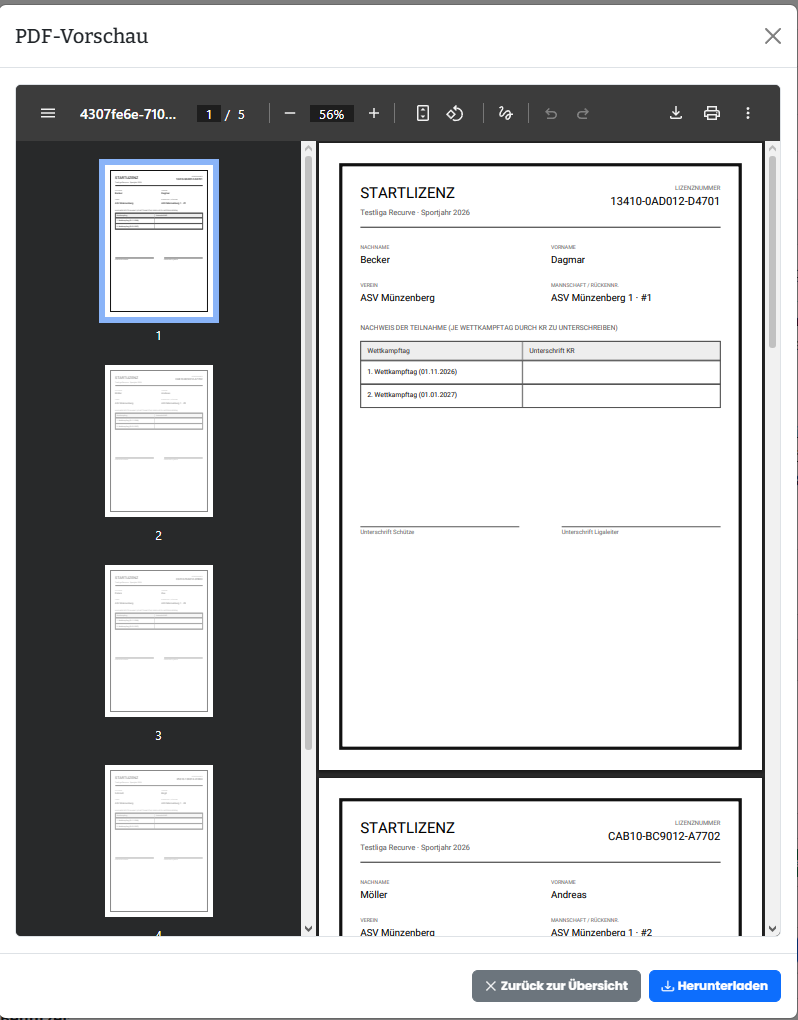Click the redo arrow icon
This screenshot has width=798, height=1020.
583,114
